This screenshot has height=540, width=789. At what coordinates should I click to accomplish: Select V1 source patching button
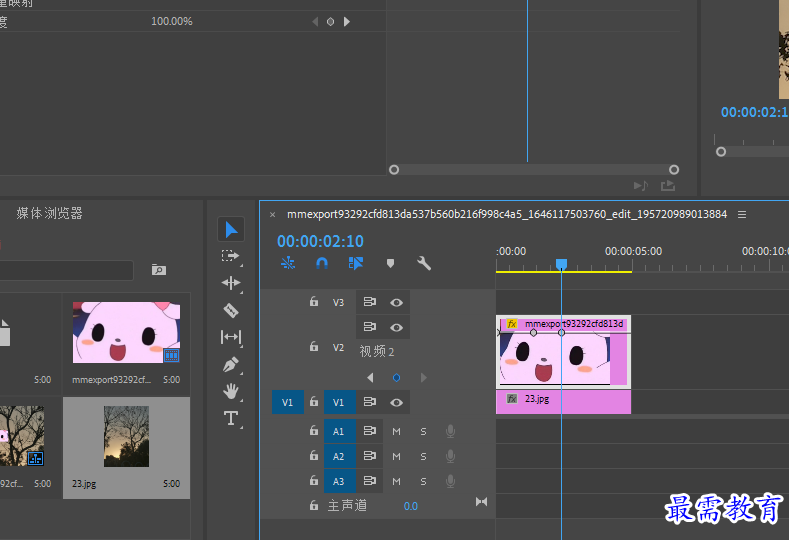pos(288,402)
